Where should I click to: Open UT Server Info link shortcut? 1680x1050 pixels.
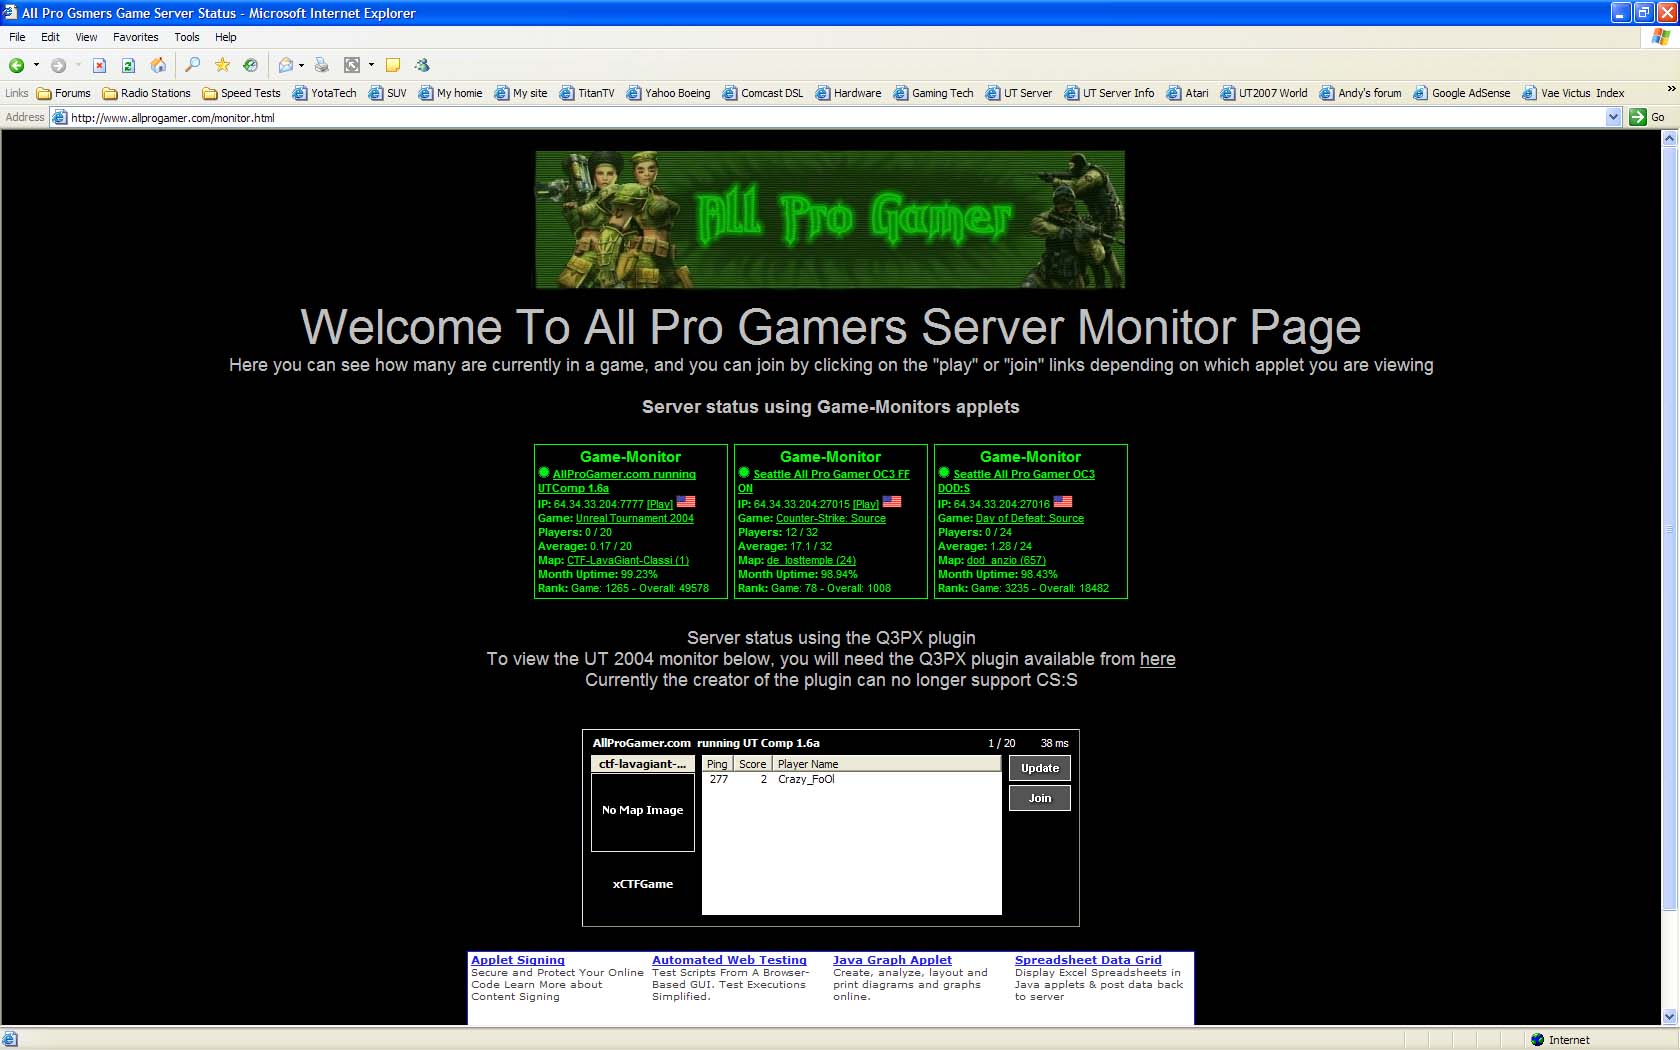(1109, 93)
